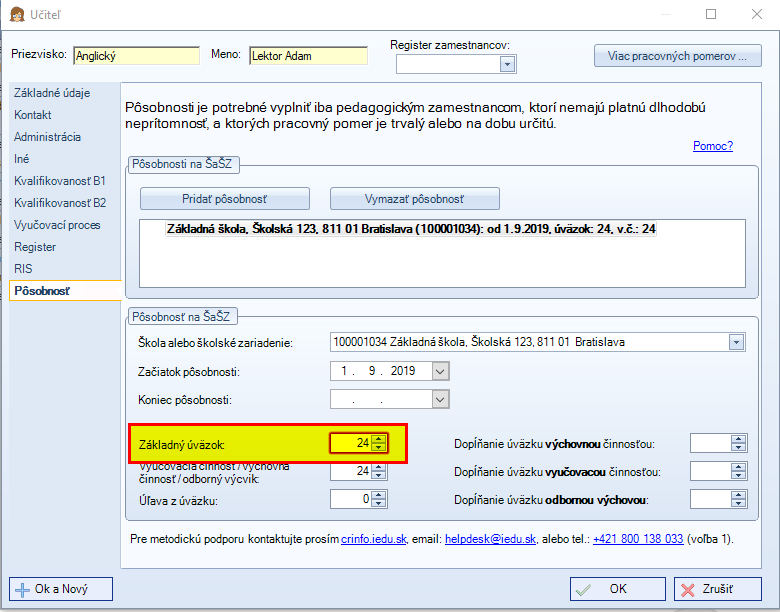Decrease Základný úväzok value with down arrow

[x=379, y=447]
